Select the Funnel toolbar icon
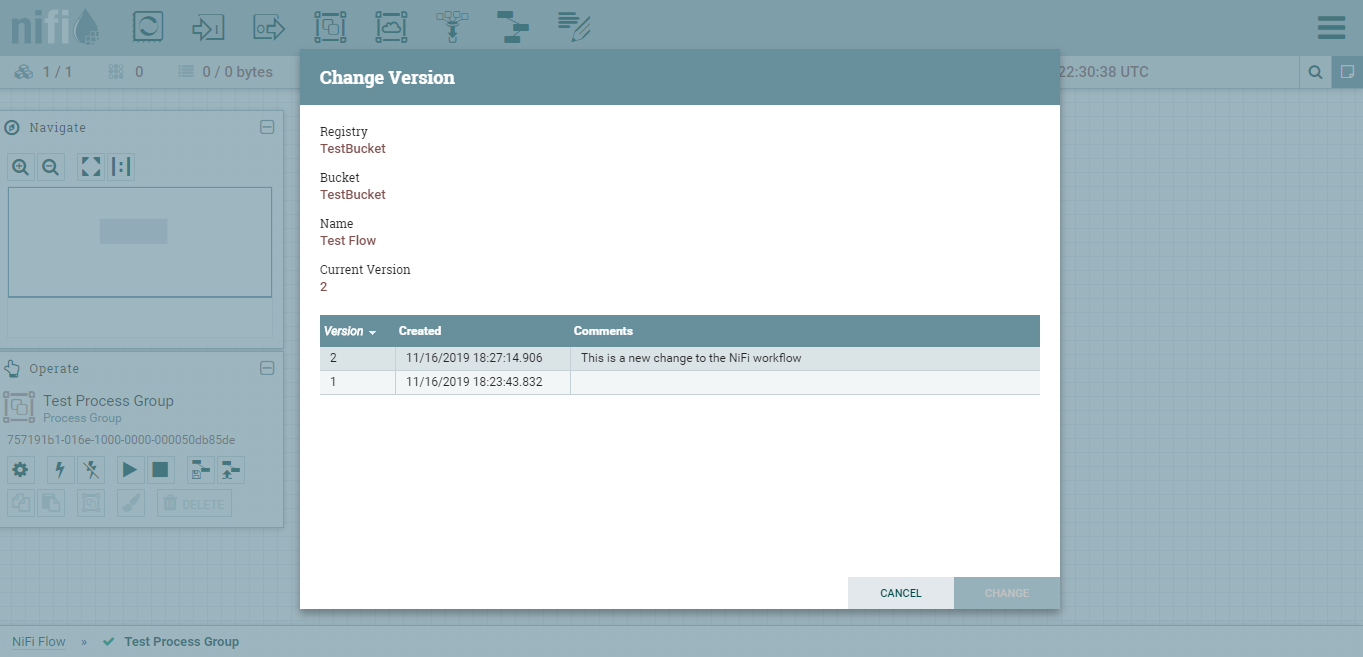Image resolution: width=1363 pixels, height=657 pixels. (x=452, y=27)
